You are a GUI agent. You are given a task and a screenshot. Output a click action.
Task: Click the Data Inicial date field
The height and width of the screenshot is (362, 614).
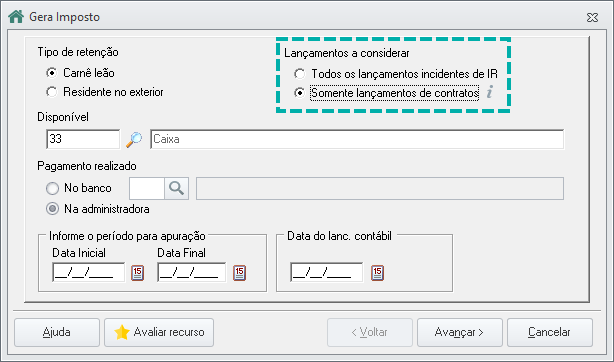coord(88,273)
